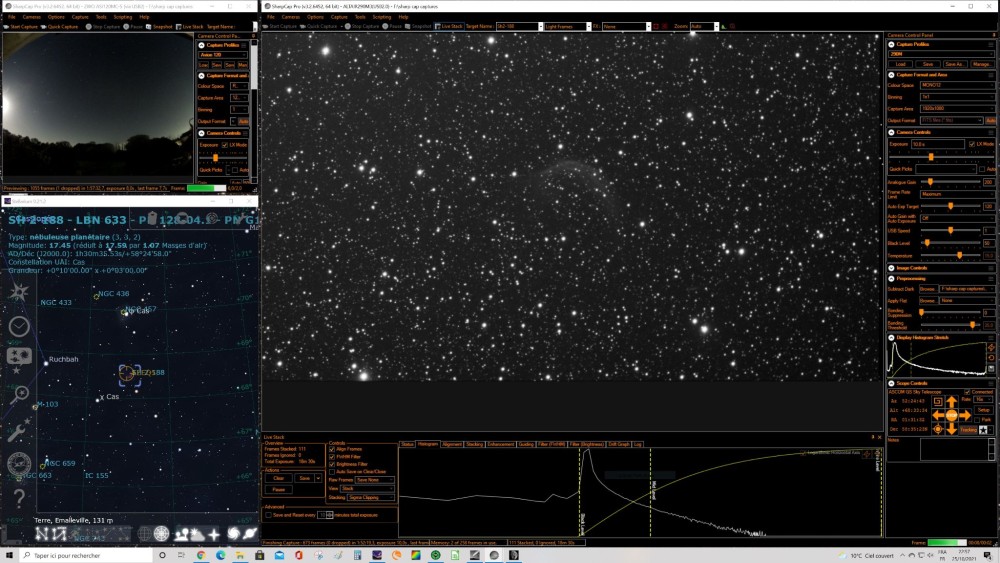Open Capture Area 1920x1080 dropdown
1000x563 pixels.
[957, 109]
